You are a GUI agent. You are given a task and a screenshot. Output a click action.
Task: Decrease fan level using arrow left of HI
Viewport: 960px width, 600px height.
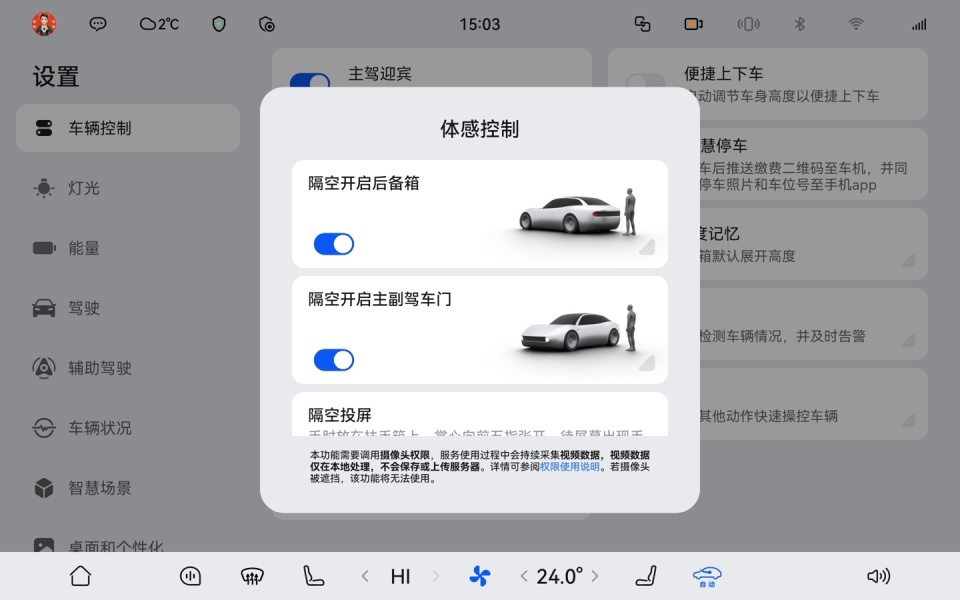tap(364, 576)
